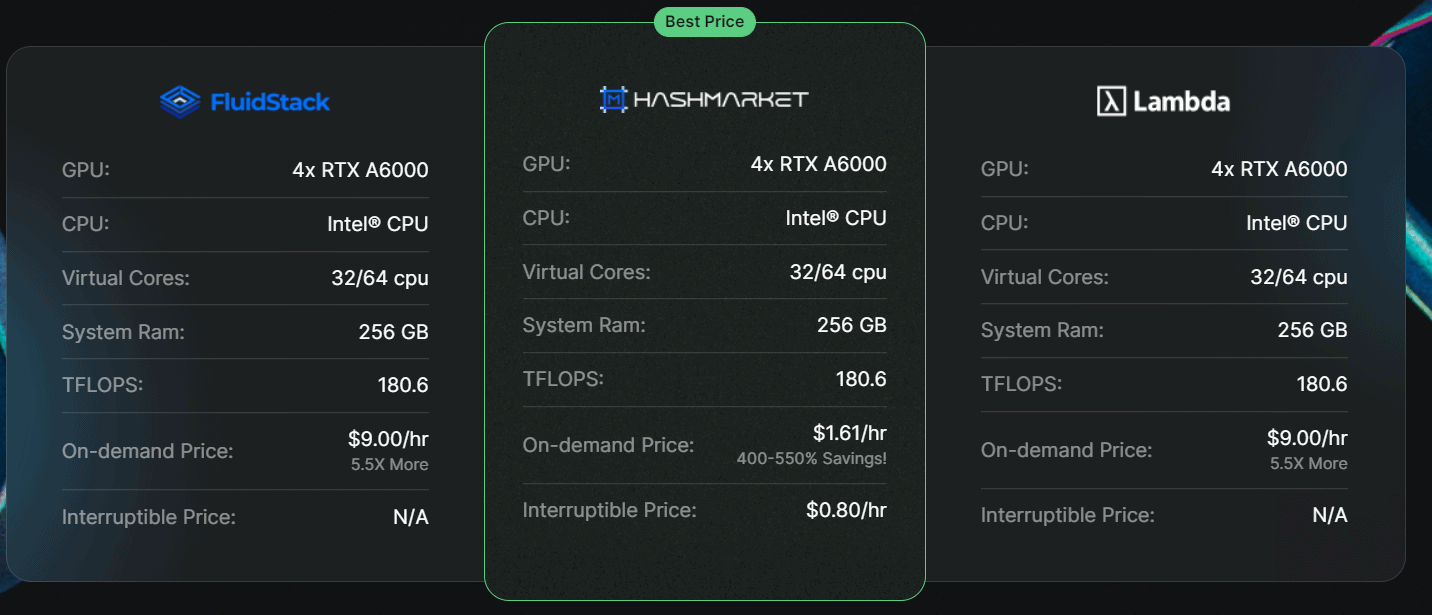The image size is (1432, 615).
Task: Select Hashmarket 4x RTX A6000 GPU value
Action: pos(819,164)
